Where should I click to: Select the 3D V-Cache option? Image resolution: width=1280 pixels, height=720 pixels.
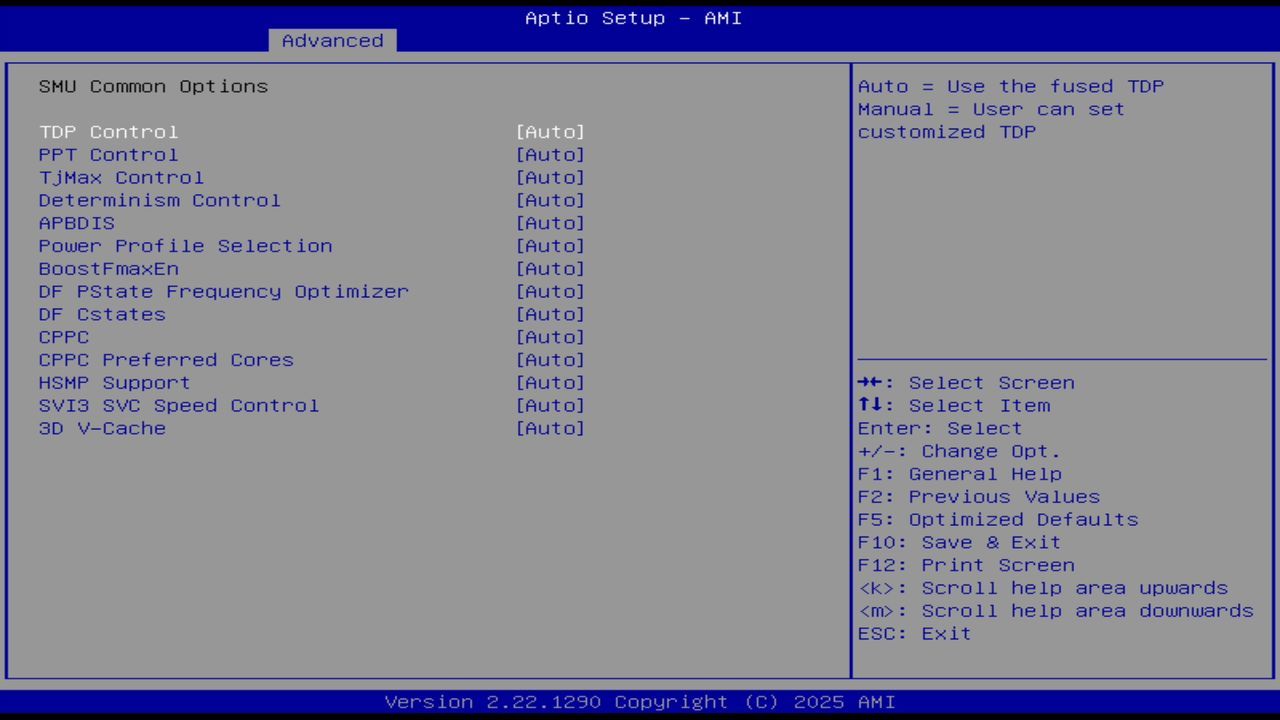pyautogui.click(x=102, y=428)
